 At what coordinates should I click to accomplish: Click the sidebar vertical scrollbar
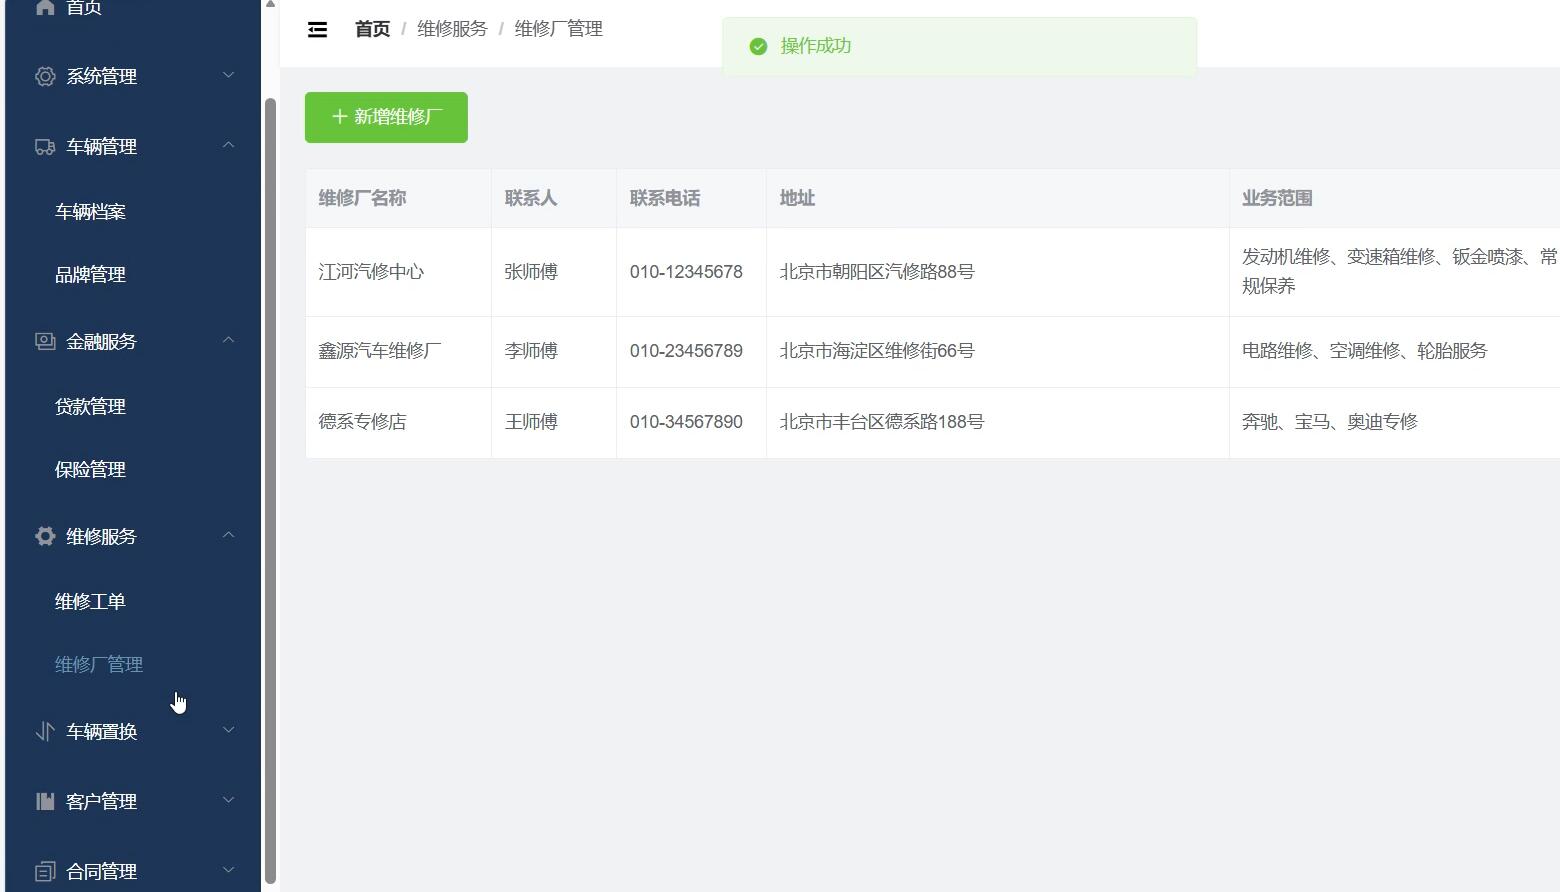click(270, 490)
